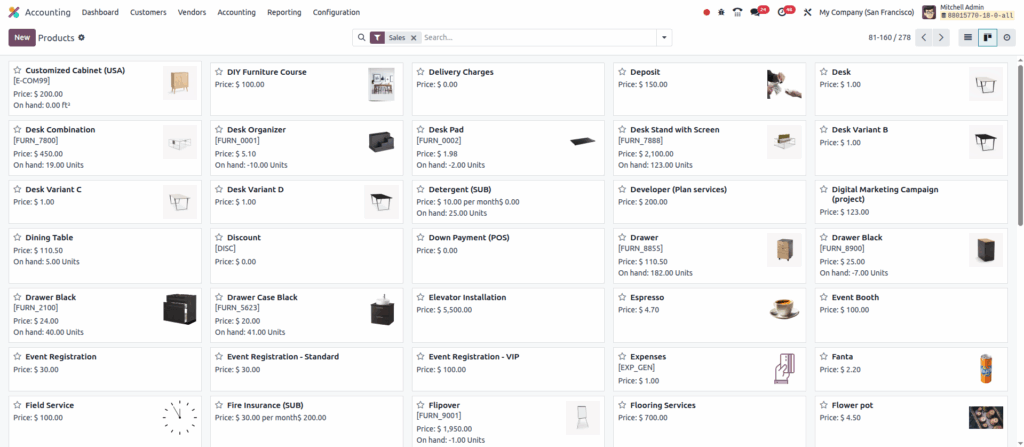This screenshot has height=447, width=1024.
Task: Open the Products gear settings icon
Action: pos(82,38)
